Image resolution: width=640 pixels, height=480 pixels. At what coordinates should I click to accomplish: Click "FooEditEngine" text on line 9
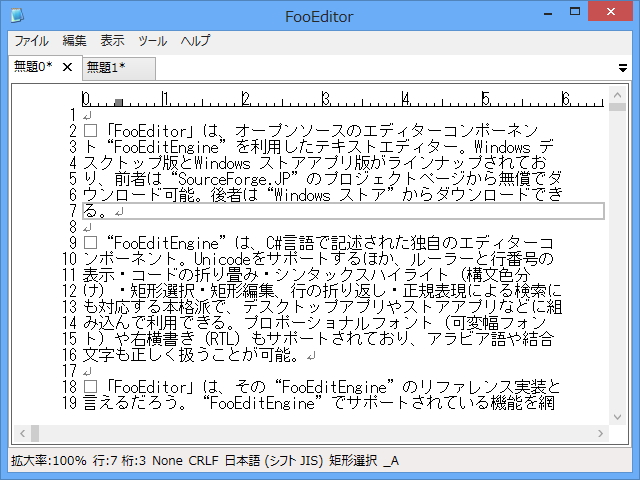pos(166,243)
